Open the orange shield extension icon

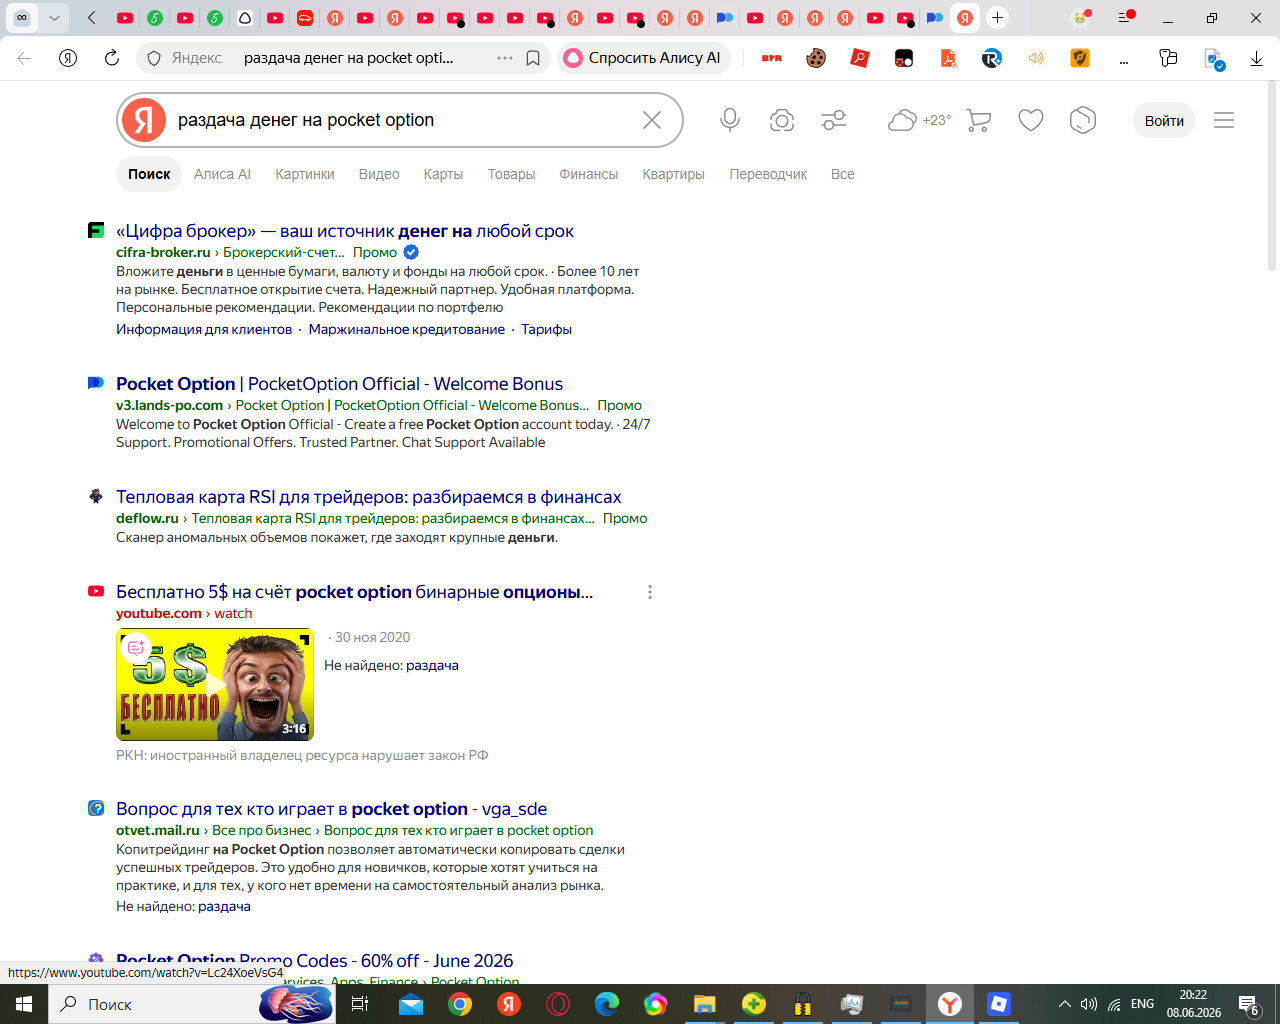pos(1080,58)
